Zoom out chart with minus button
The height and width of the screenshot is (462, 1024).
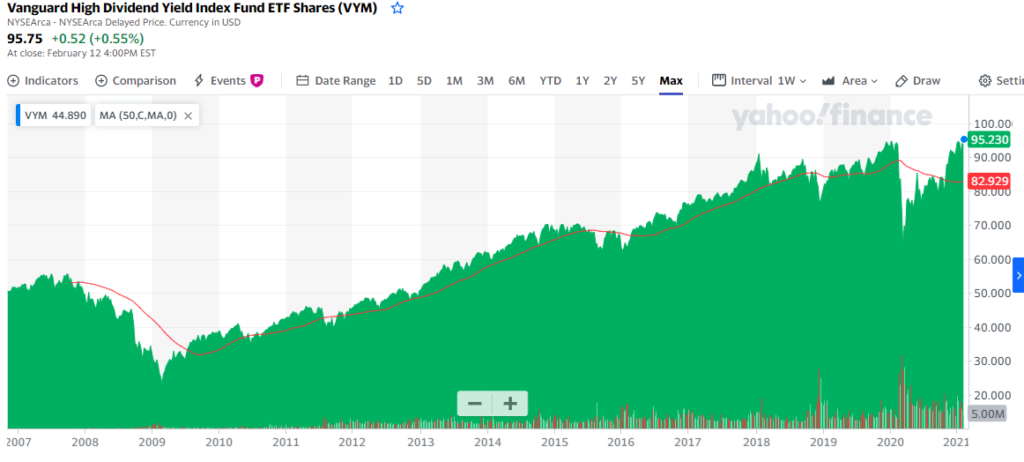475,403
